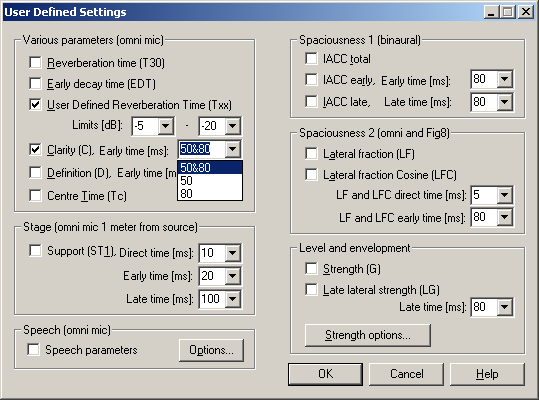Click the Strength options... button

coord(368,335)
